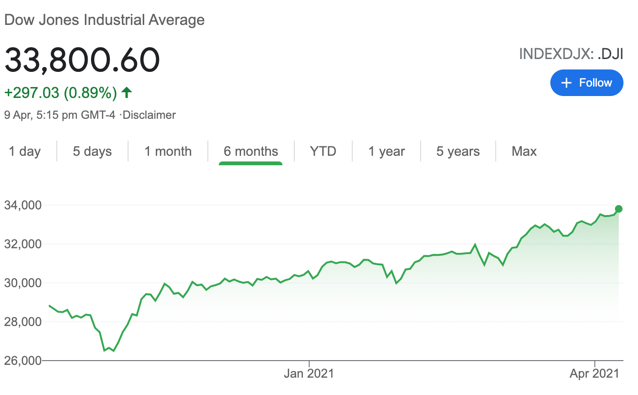The width and height of the screenshot is (638, 395).
Task: Switch to the 1 year view
Action: point(387,151)
